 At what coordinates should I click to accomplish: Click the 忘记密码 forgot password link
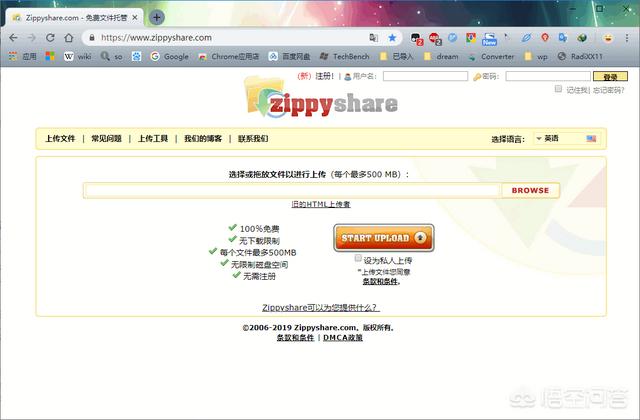(609, 90)
